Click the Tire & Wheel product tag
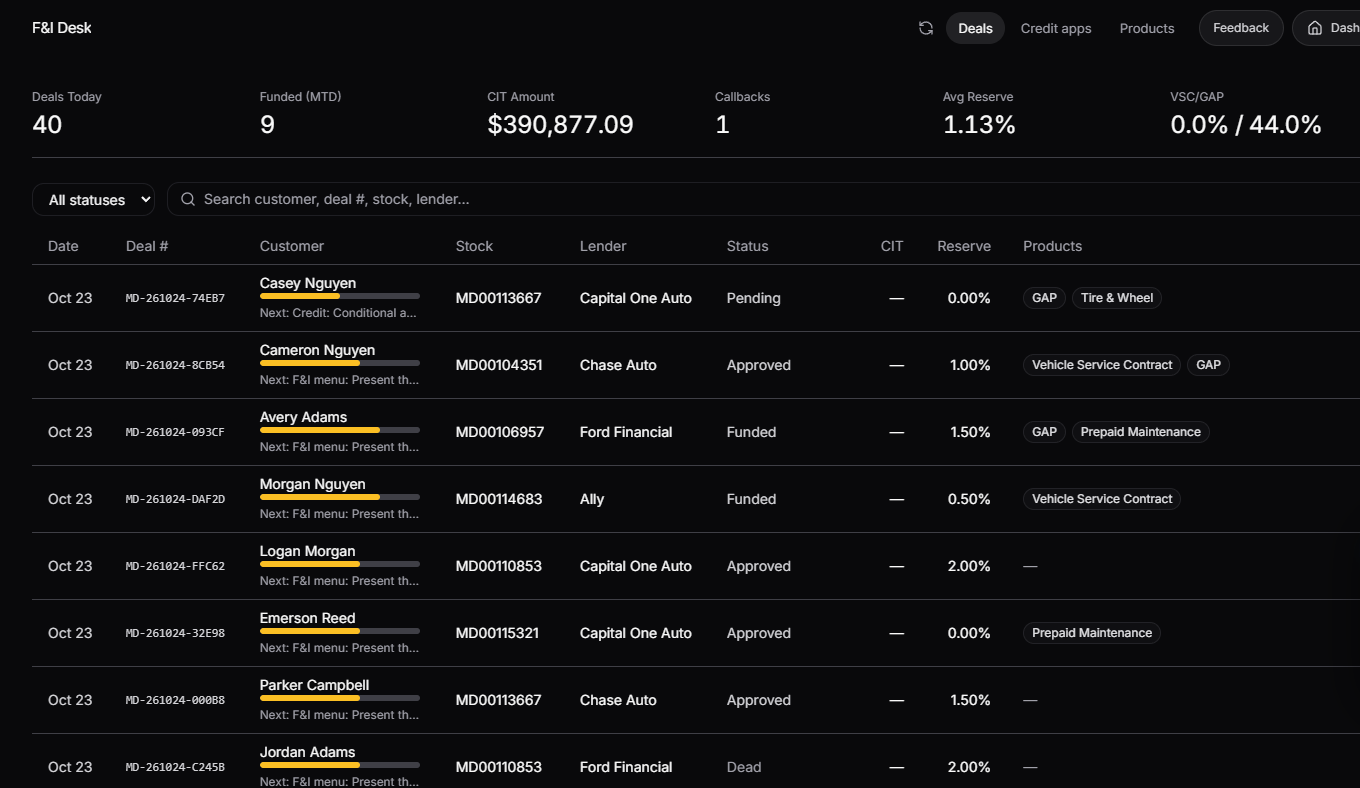 pyautogui.click(x=1117, y=298)
